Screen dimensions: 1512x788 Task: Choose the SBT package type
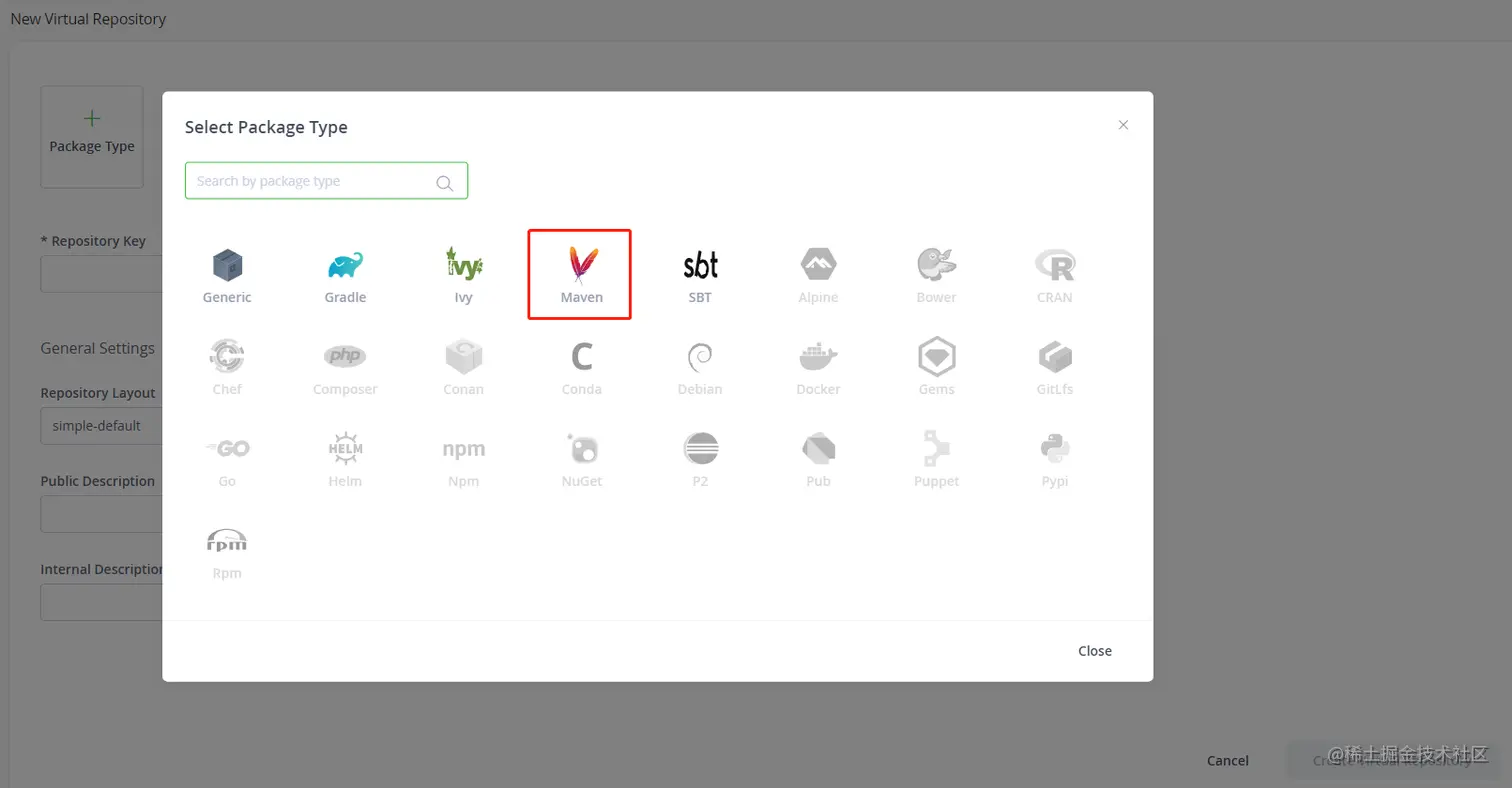700,274
